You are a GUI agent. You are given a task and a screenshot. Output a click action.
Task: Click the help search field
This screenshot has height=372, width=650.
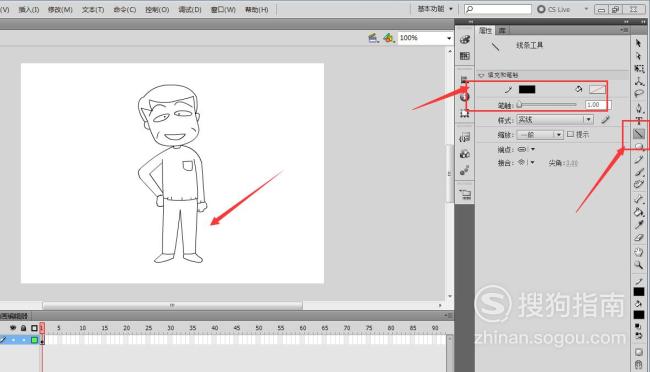click(498, 9)
